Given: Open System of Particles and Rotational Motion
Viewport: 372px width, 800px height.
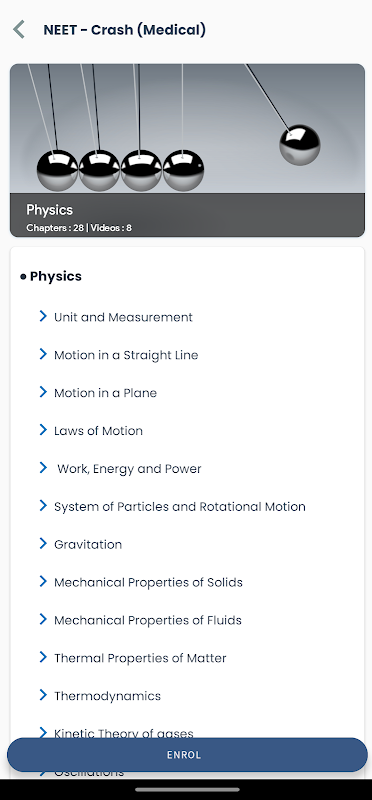Looking at the screenshot, I should click(180, 507).
